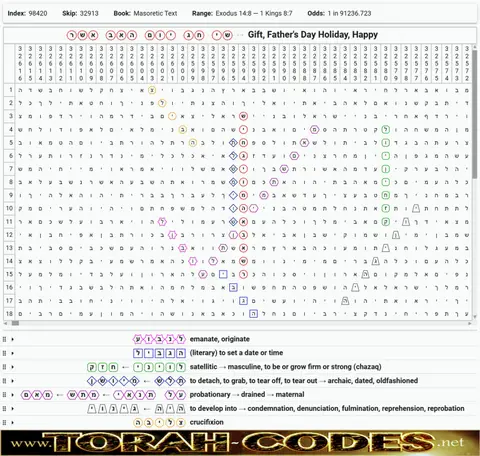Select row number 10 in the matrix
The height and width of the screenshot is (456, 480).
pos(10,208)
